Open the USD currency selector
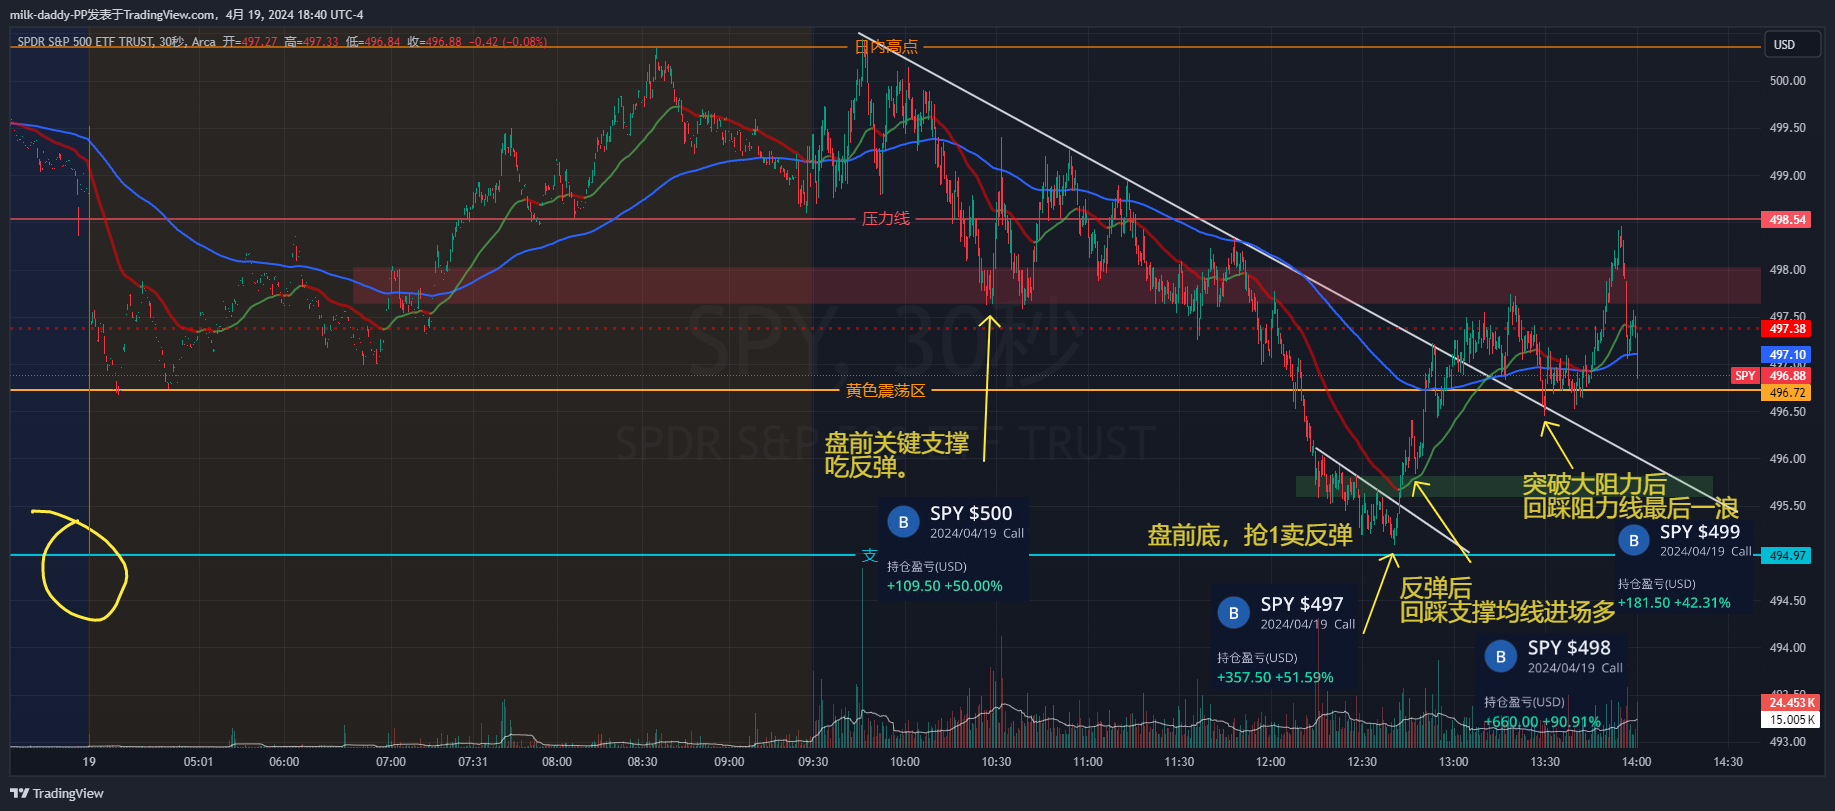The image size is (1835, 811). point(1784,45)
